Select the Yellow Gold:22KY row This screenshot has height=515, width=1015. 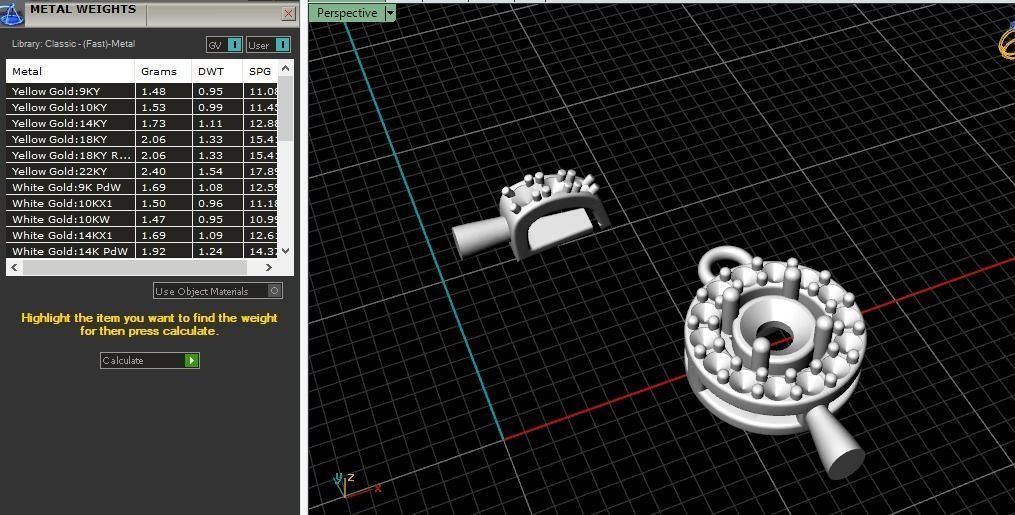pos(142,171)
